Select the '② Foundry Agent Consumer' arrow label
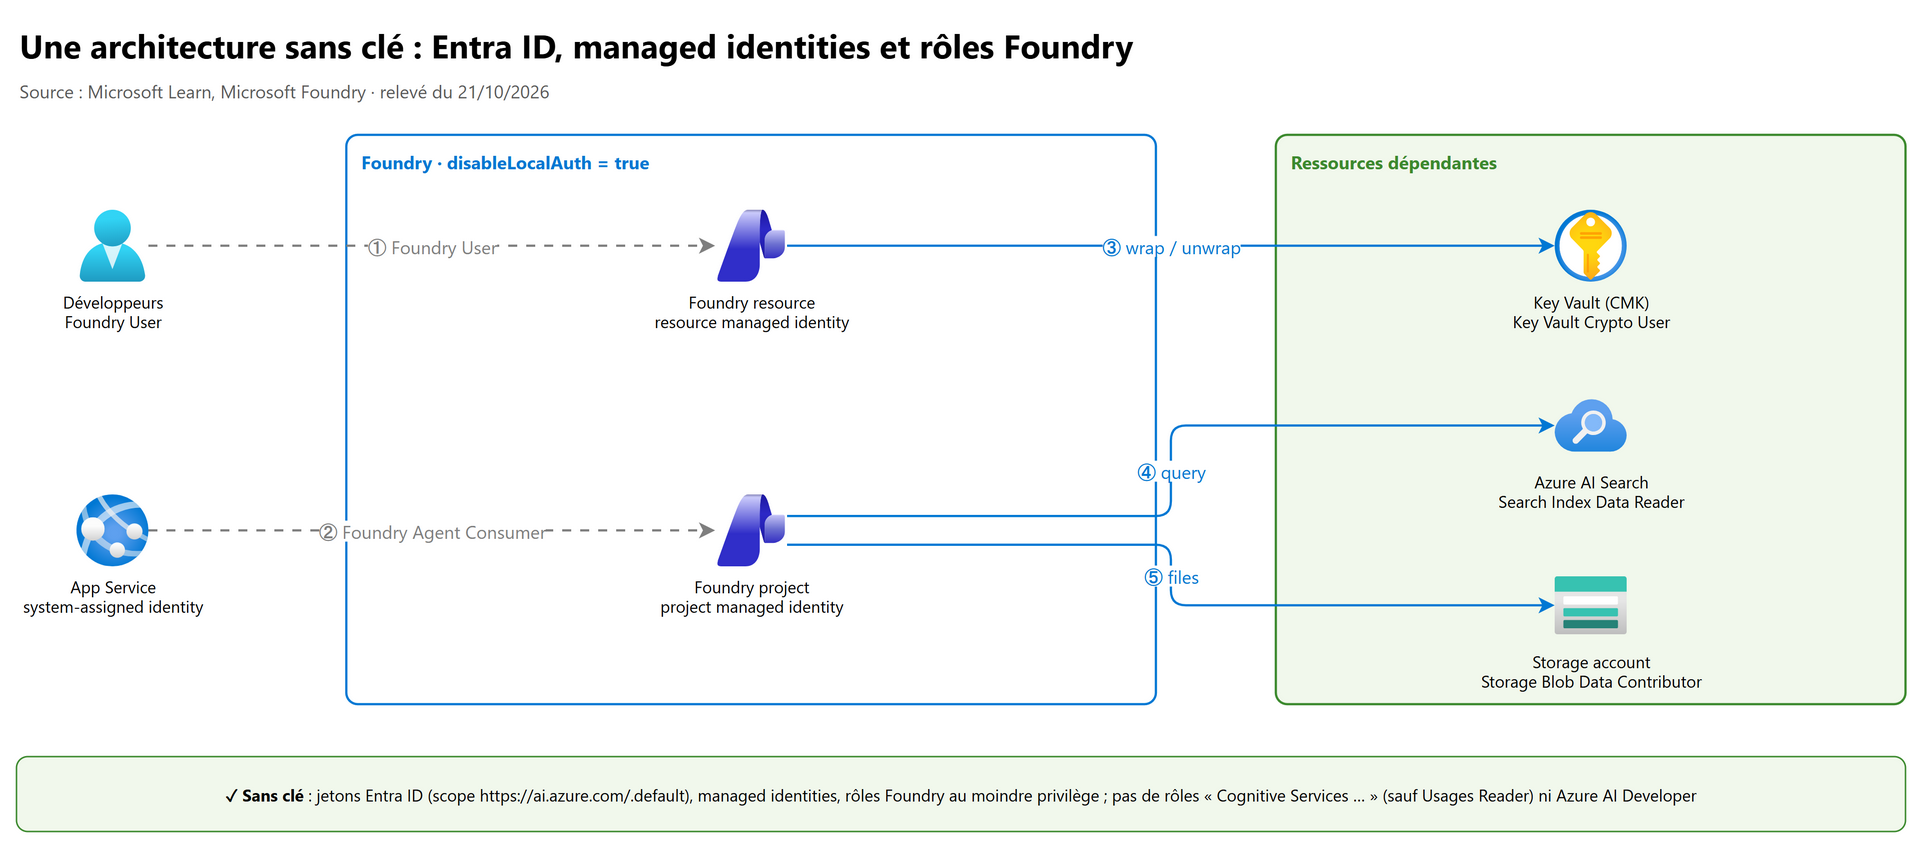Viewport: 1925px width, 851px height. pyautogui.click(x=433, y=533)
